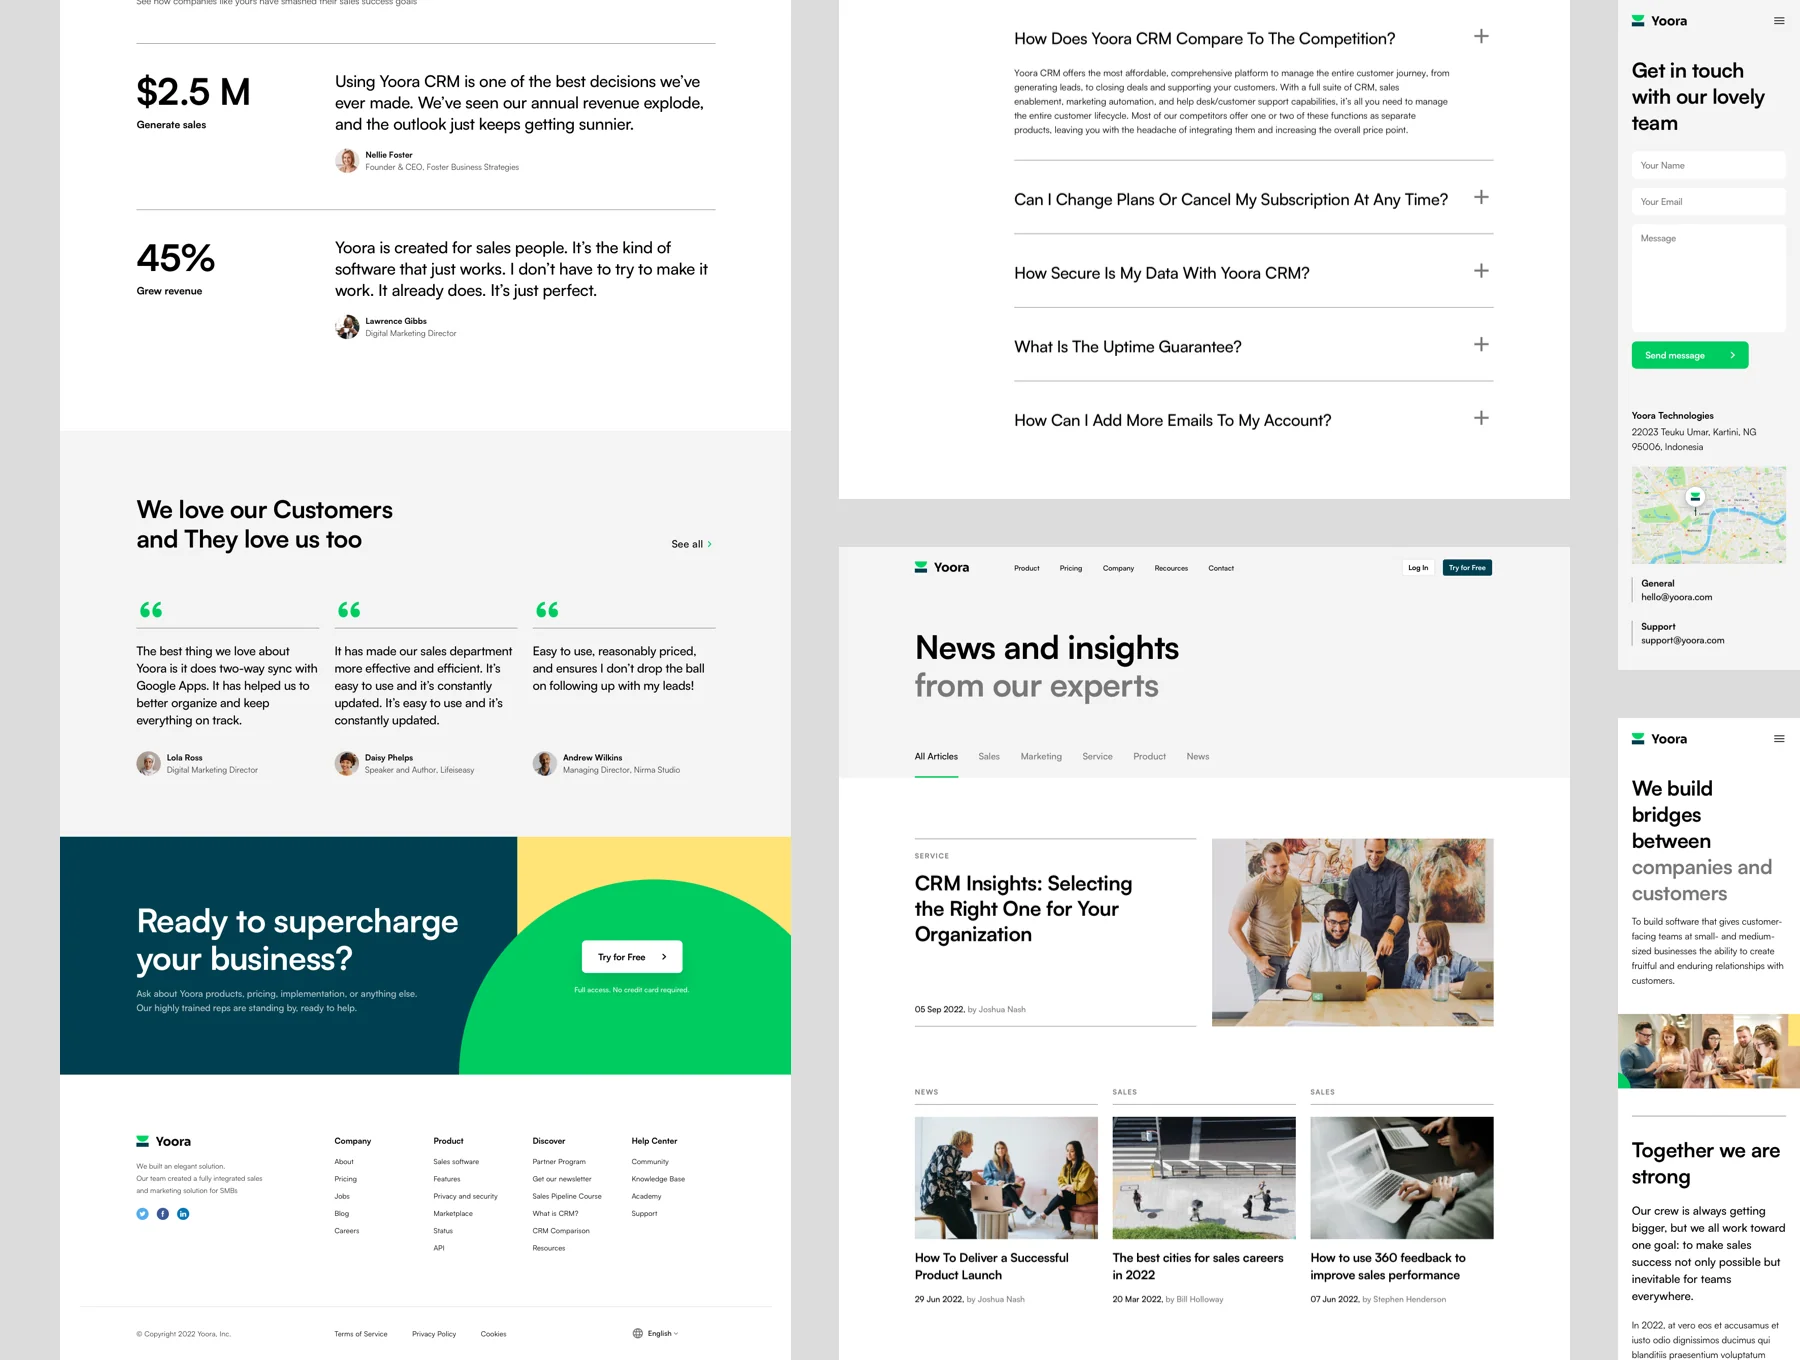Select the Service articles tab
1800x1360 pixels.
point(1097,756)
